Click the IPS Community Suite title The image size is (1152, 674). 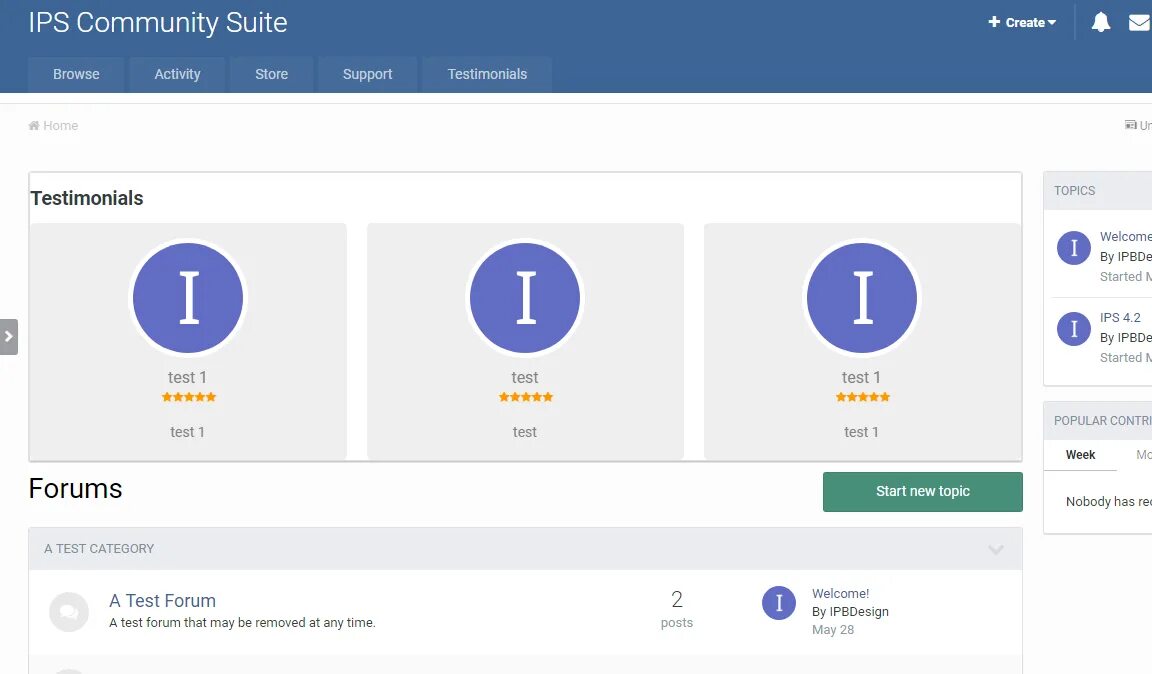158,23
